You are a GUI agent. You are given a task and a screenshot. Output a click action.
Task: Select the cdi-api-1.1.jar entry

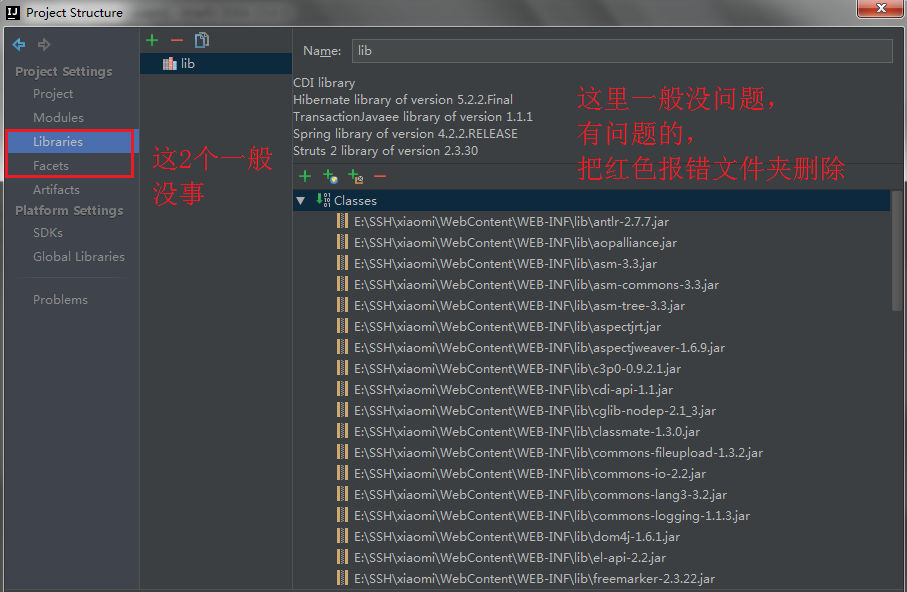[514, 390]
